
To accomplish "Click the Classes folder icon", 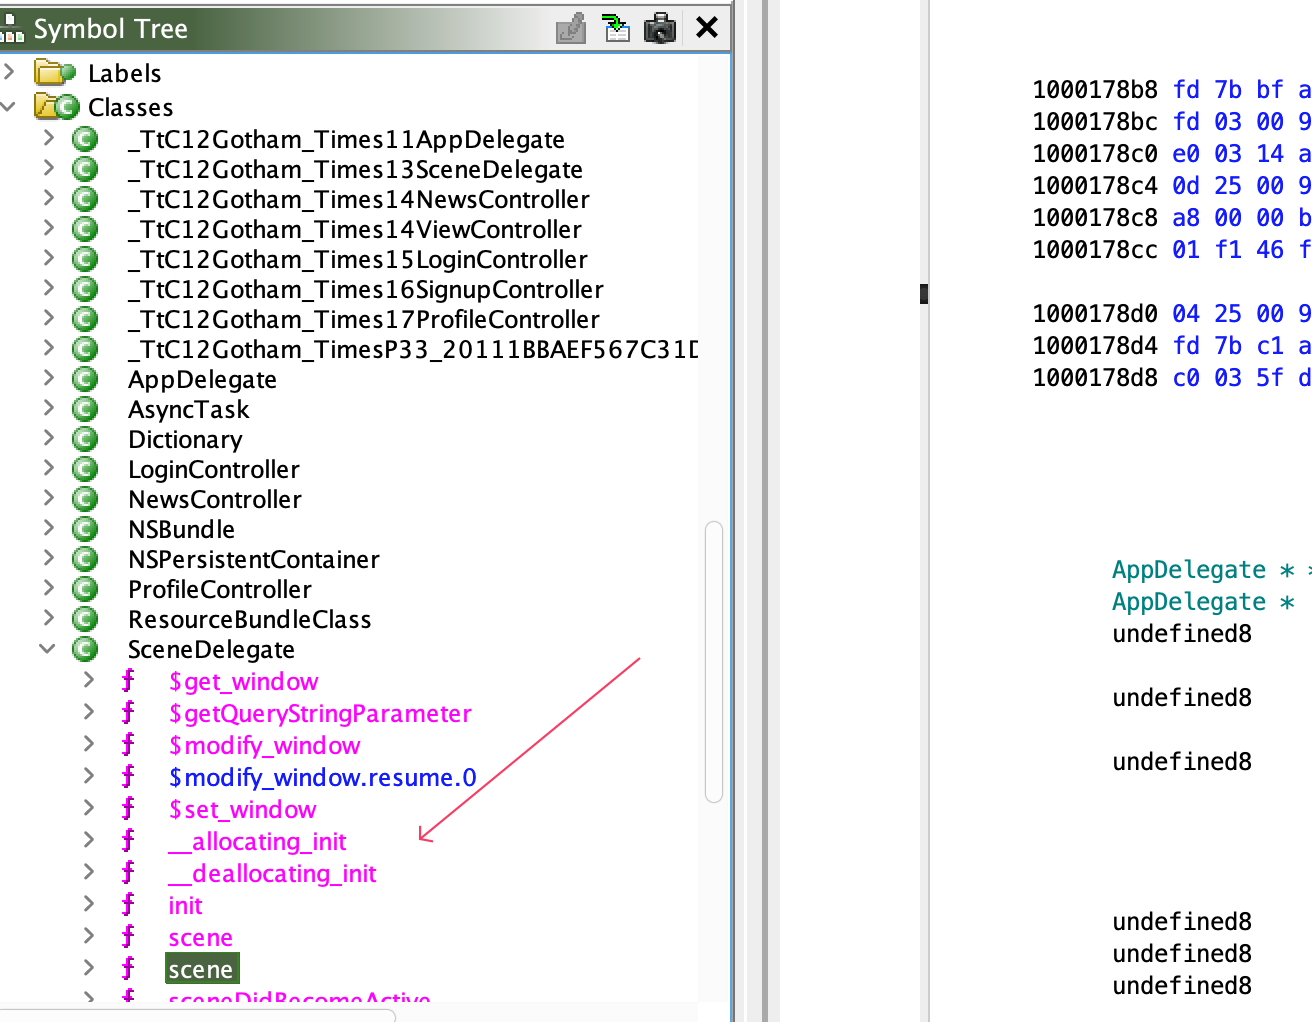I will point(56,106).
